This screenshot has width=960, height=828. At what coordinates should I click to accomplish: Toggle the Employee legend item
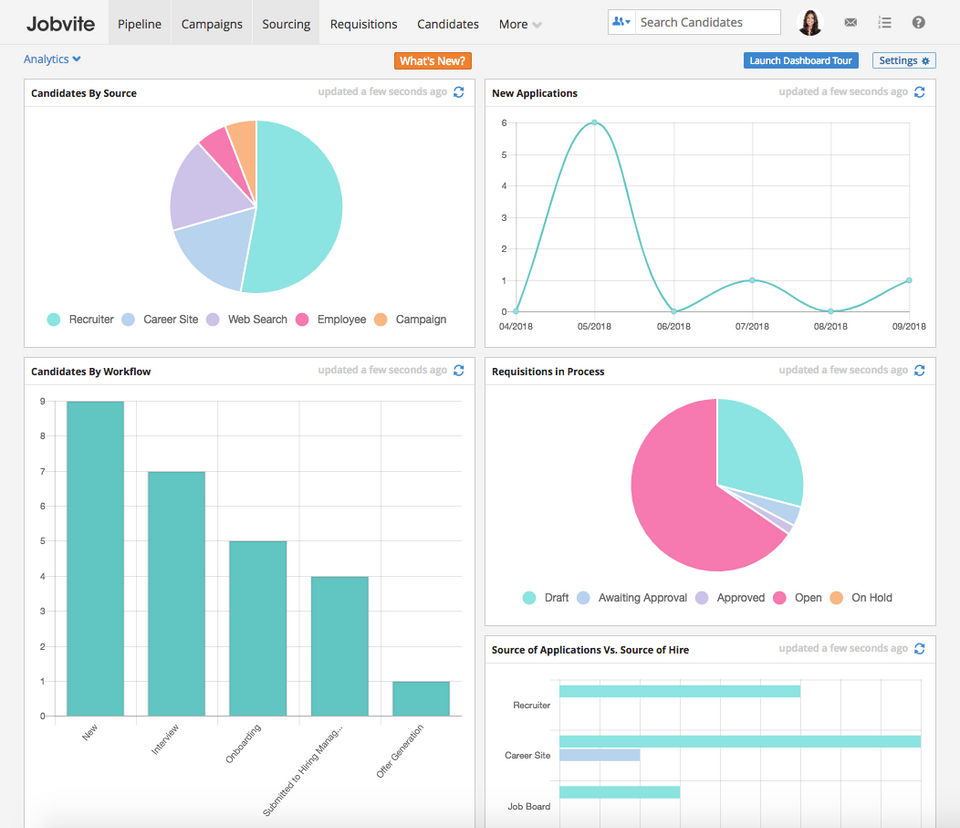[x=331, y=319]
